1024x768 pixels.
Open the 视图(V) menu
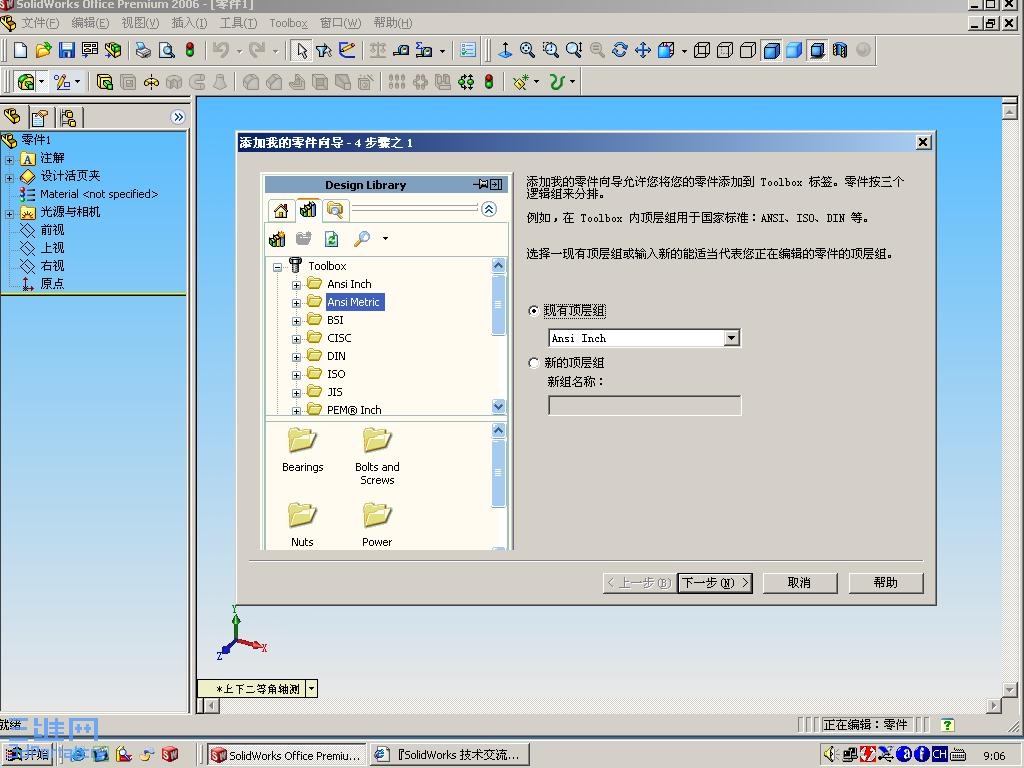tap(140, 23)
